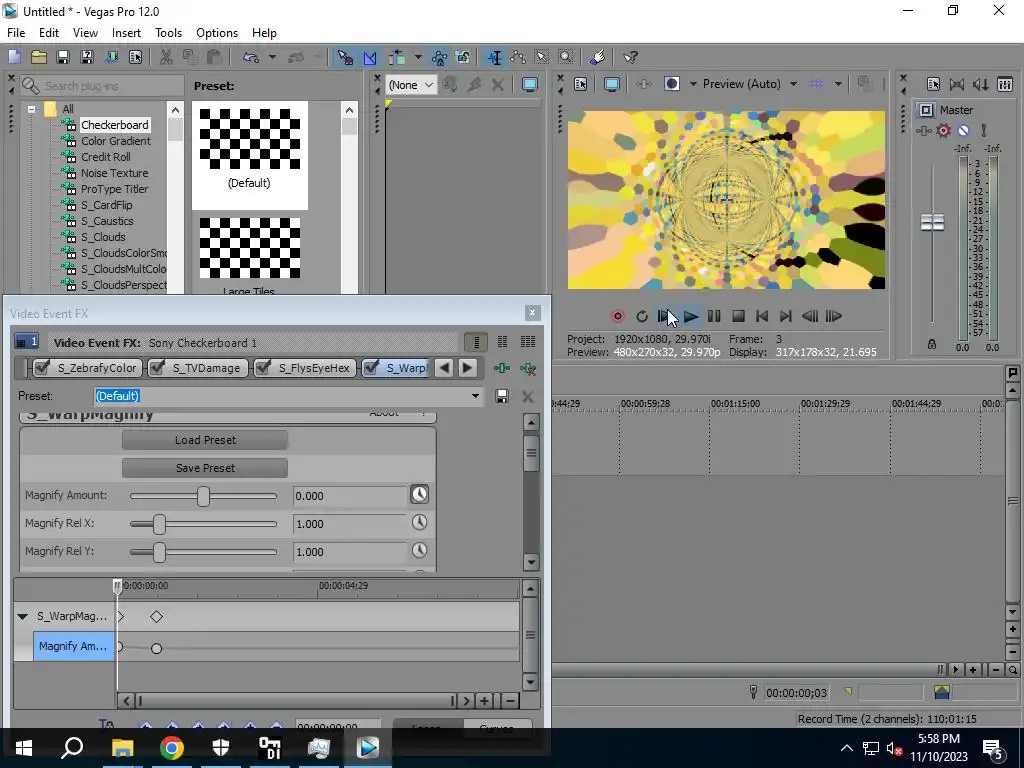The width and height of the screenshot is (1024, 768).
Task: Click the Master bus Mute icon
Action: (963, 131)
